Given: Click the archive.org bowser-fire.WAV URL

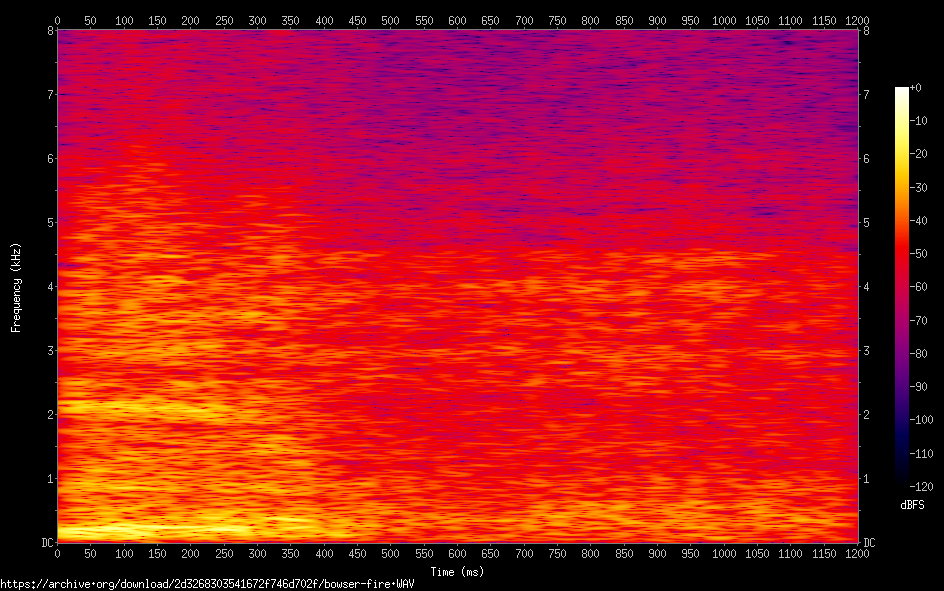Looking at the screenshot, I should 207,583.
